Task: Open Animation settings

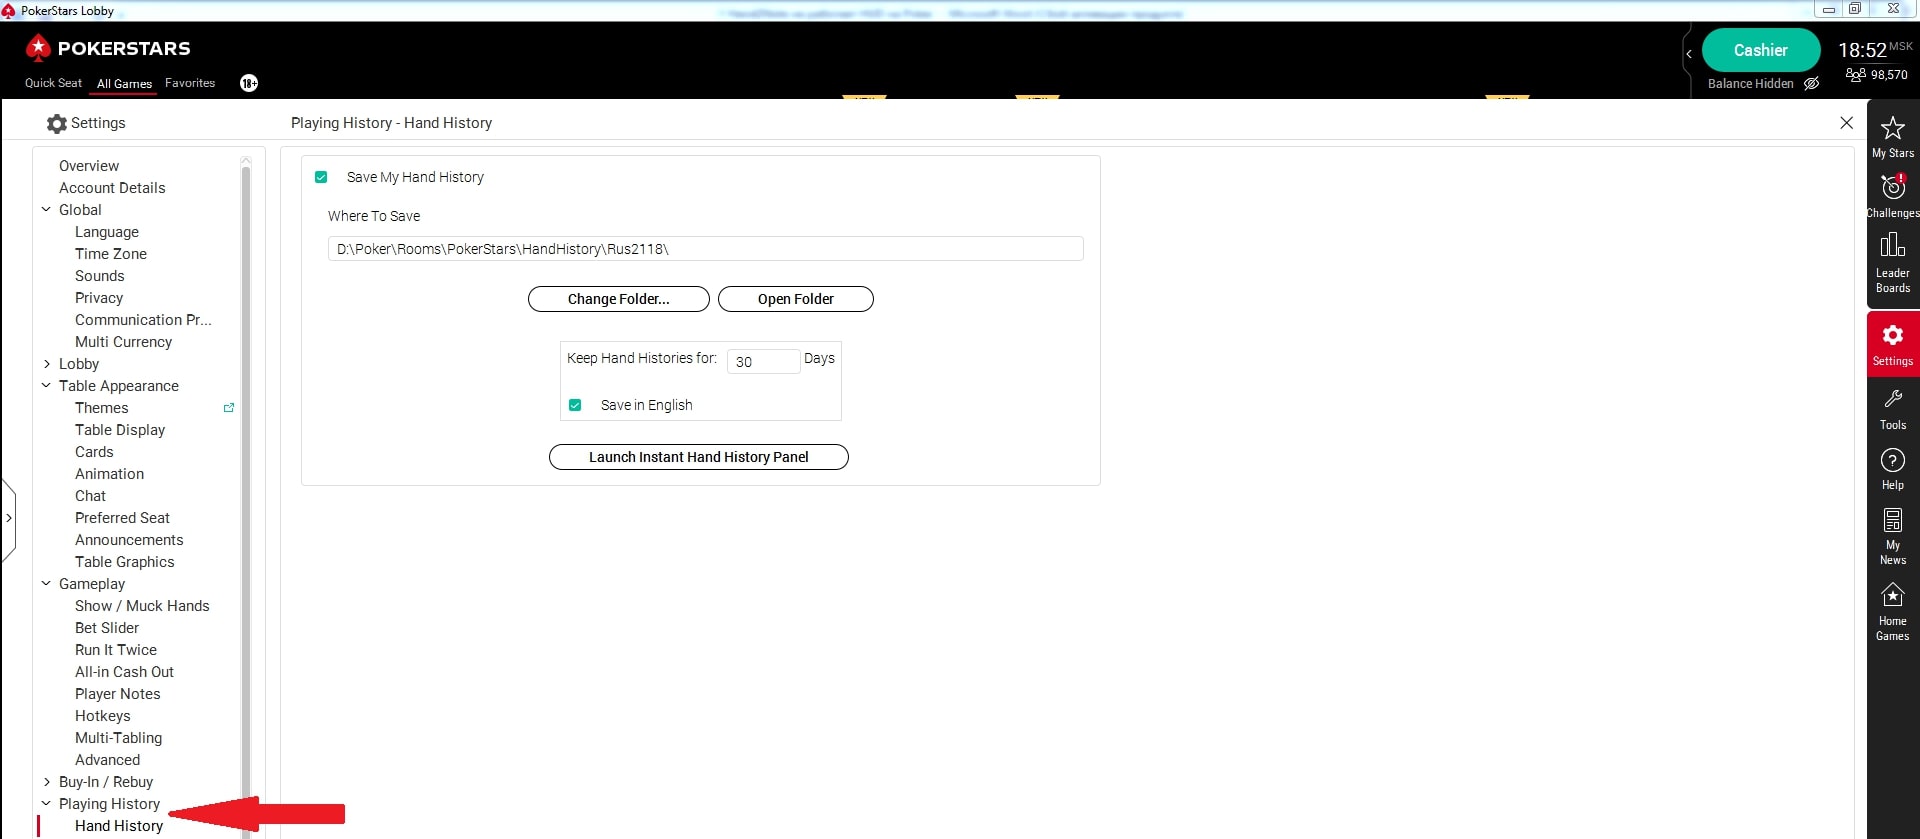Action: coord(109,474)
